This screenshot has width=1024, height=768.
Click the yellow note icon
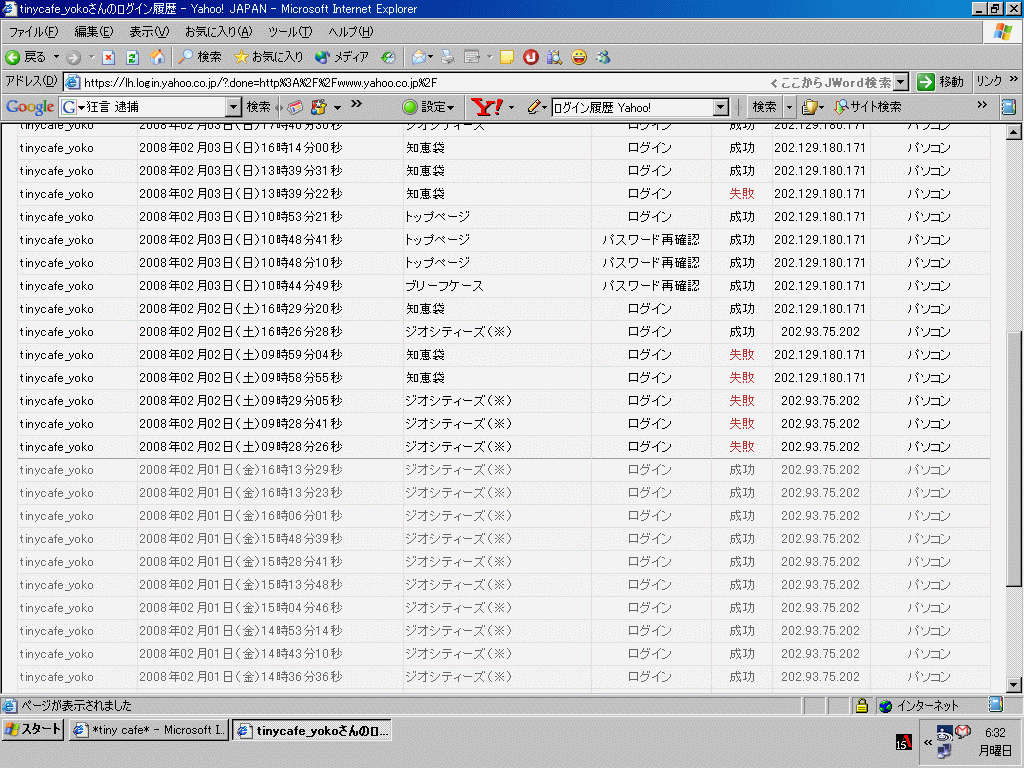(507, 57)
